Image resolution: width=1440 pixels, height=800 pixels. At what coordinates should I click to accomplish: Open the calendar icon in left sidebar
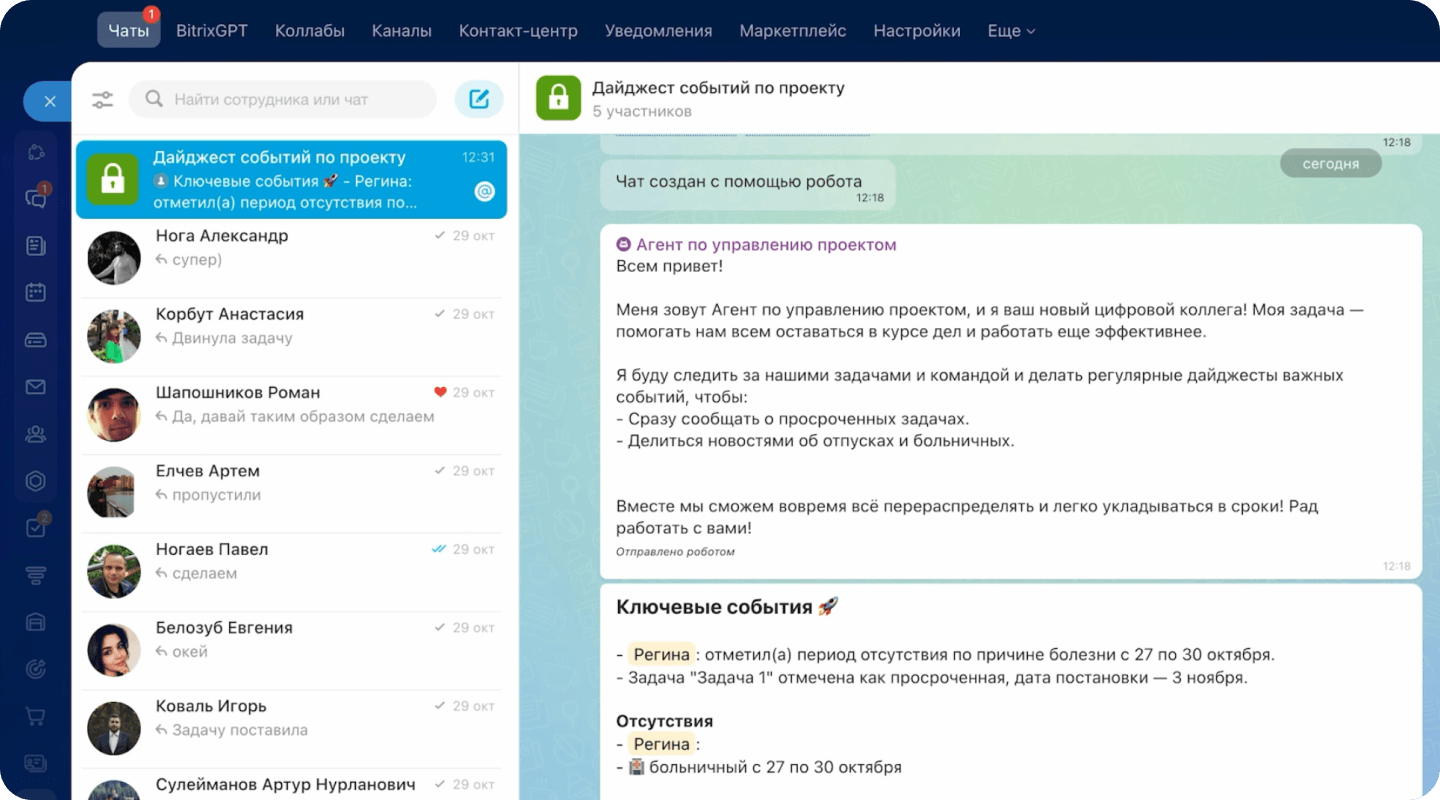[36, 292]
